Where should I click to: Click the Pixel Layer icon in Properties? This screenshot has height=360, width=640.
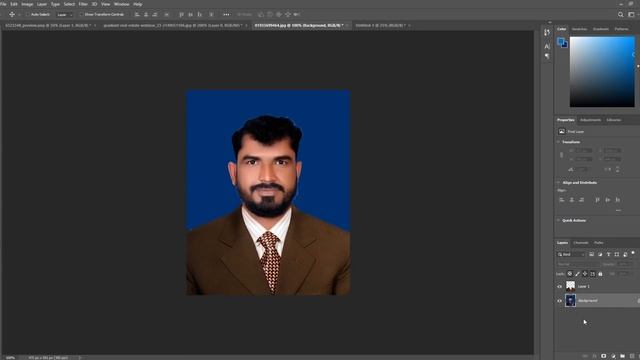tap(562, 131)
